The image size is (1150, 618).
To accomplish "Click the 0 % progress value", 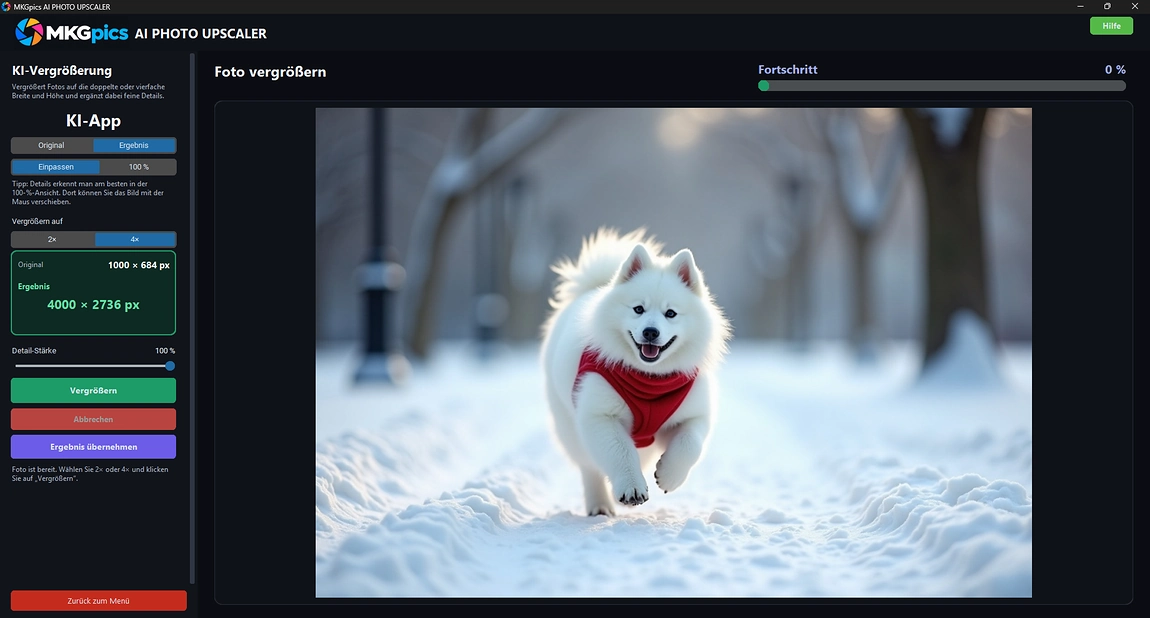I will coord(1115,70).
